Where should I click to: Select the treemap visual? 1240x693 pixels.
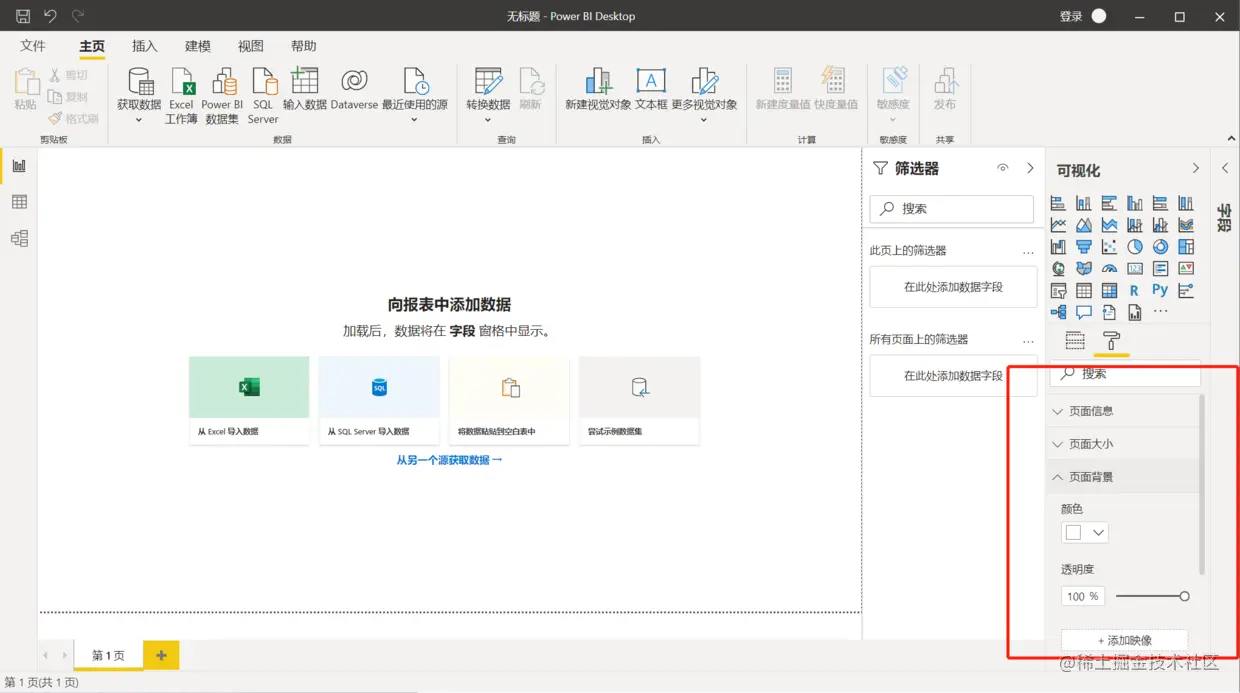click(x=1186, y=247)
